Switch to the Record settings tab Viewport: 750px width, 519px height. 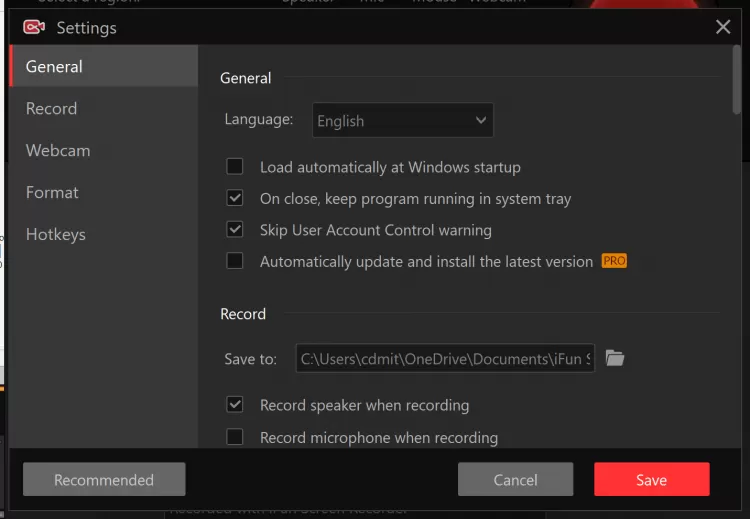52,109
